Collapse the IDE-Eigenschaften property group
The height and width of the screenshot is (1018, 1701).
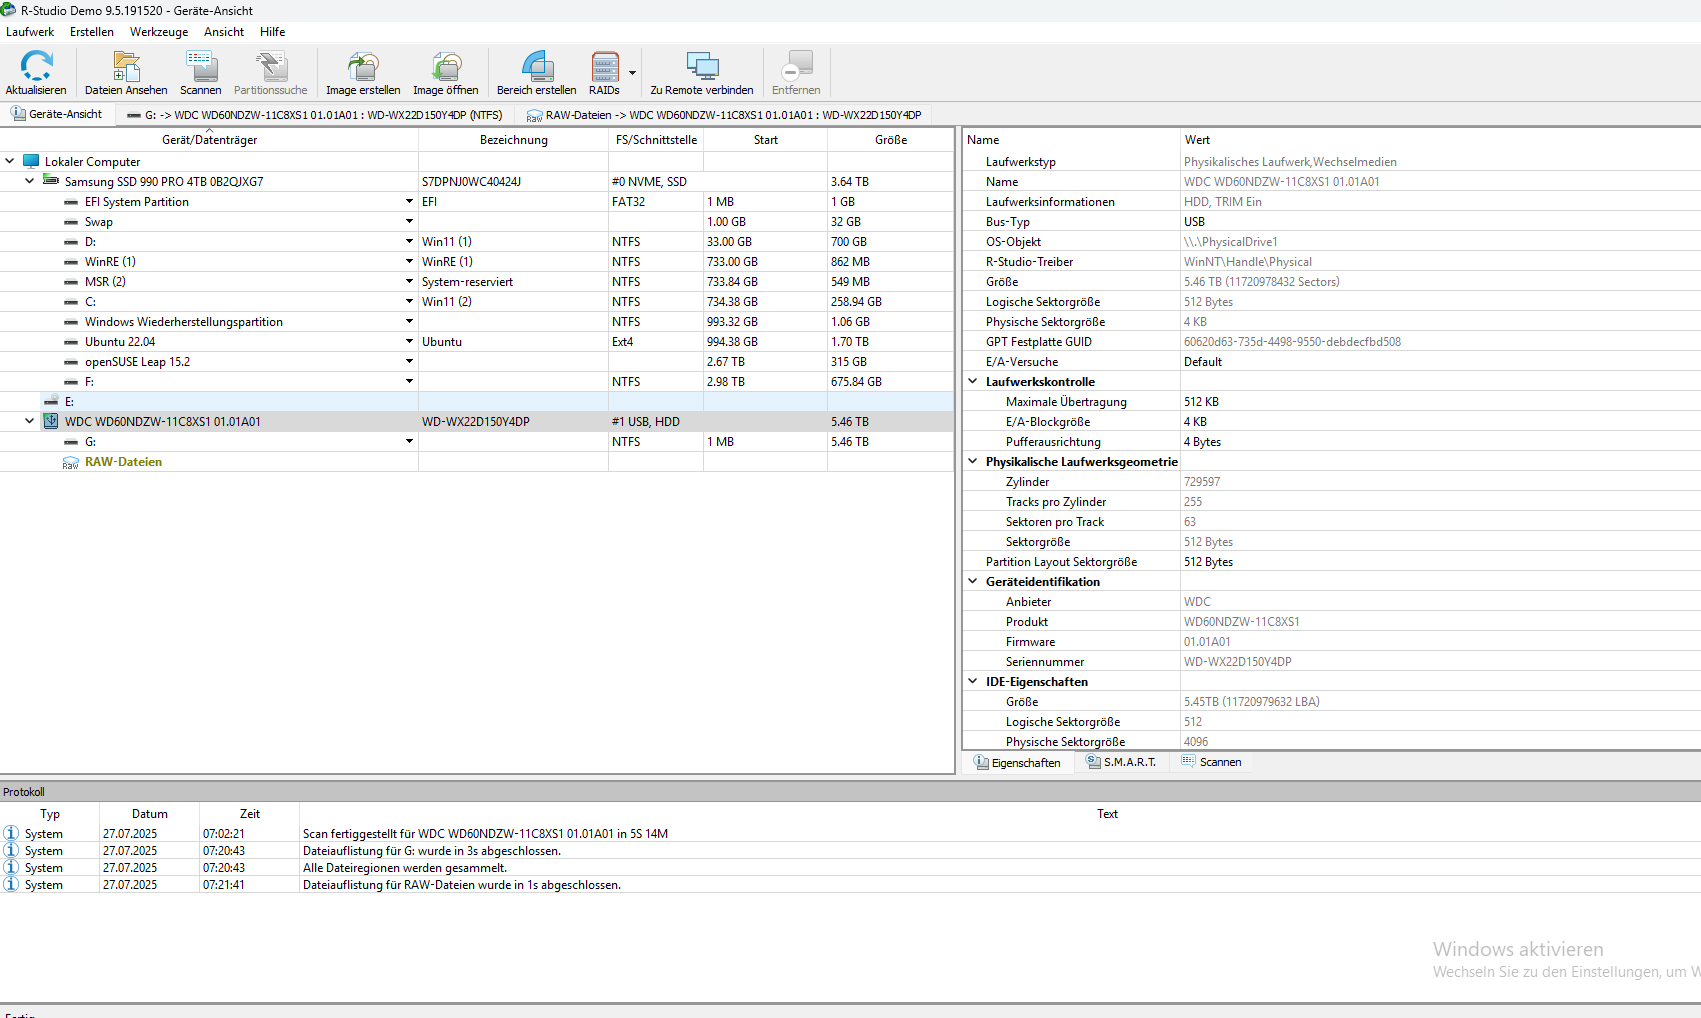click(x=973, y=681)
